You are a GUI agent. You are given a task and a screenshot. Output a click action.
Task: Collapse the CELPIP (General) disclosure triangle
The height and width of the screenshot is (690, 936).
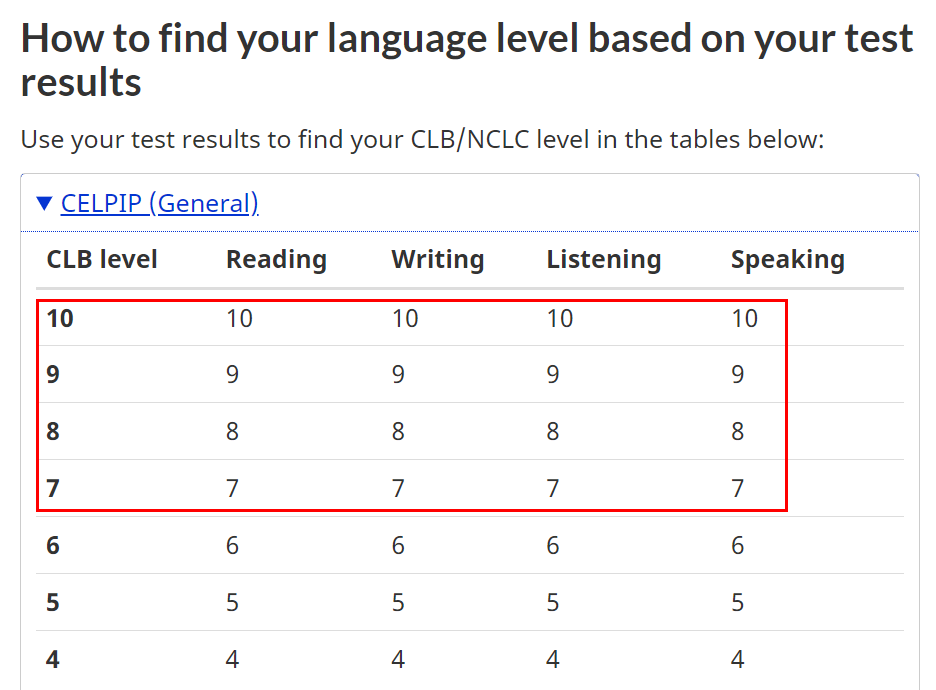(x=45, y=204)
